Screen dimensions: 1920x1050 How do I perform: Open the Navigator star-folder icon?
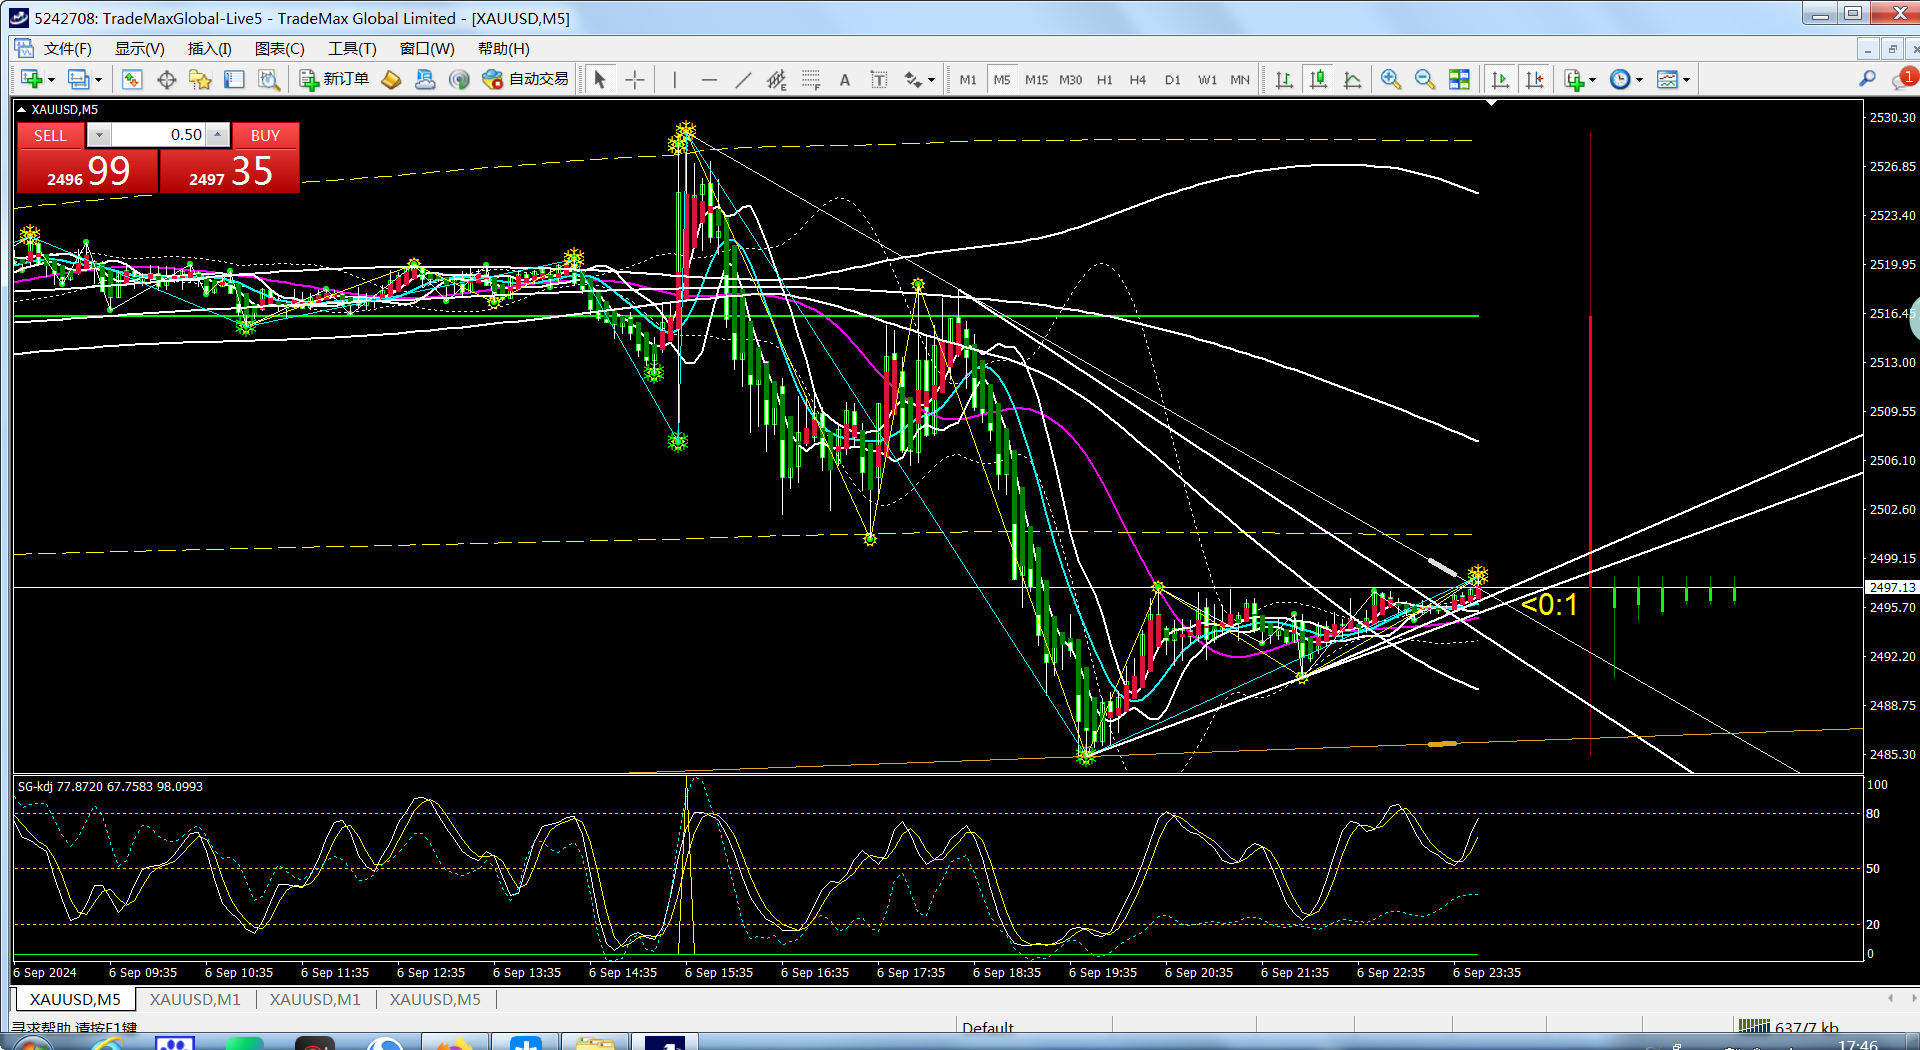pyautogui.click(x=200, y=80)
